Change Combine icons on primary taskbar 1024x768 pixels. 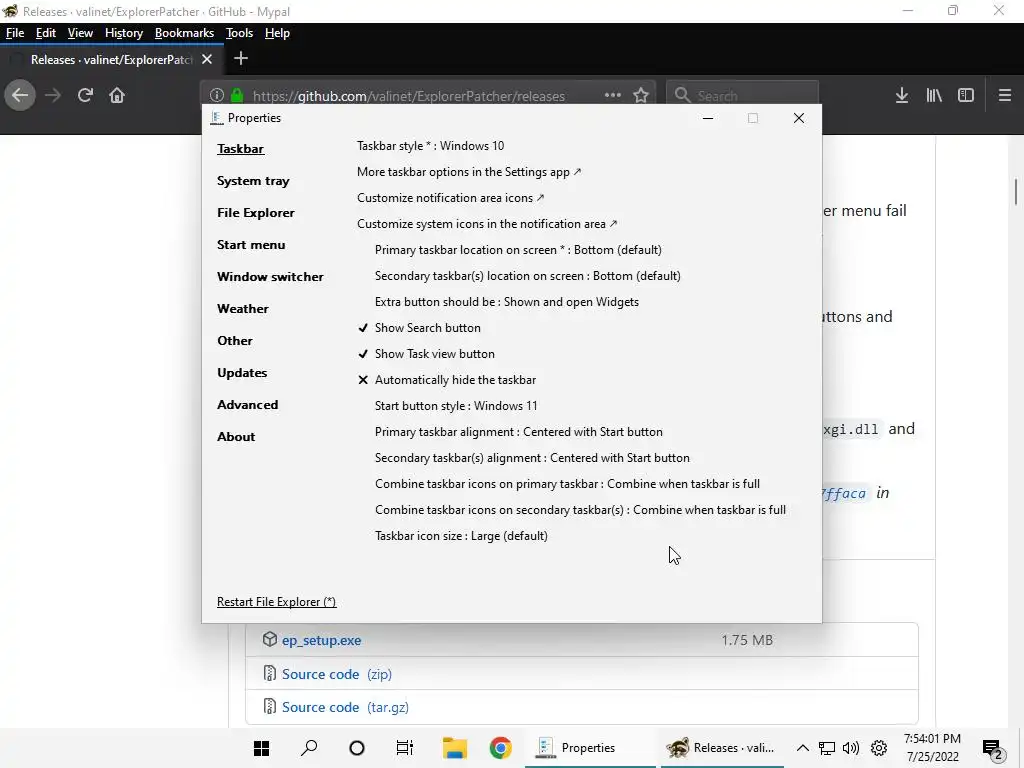567,484
